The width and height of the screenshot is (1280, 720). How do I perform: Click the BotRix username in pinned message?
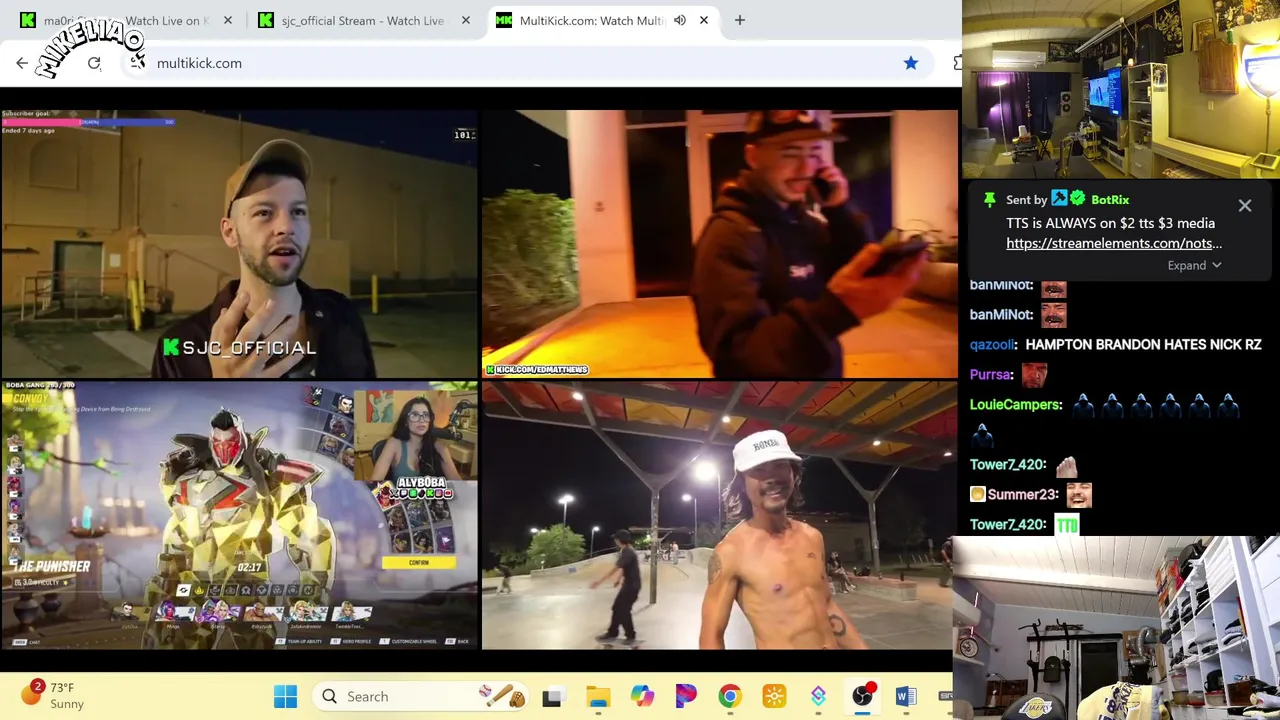[1110, 200]
